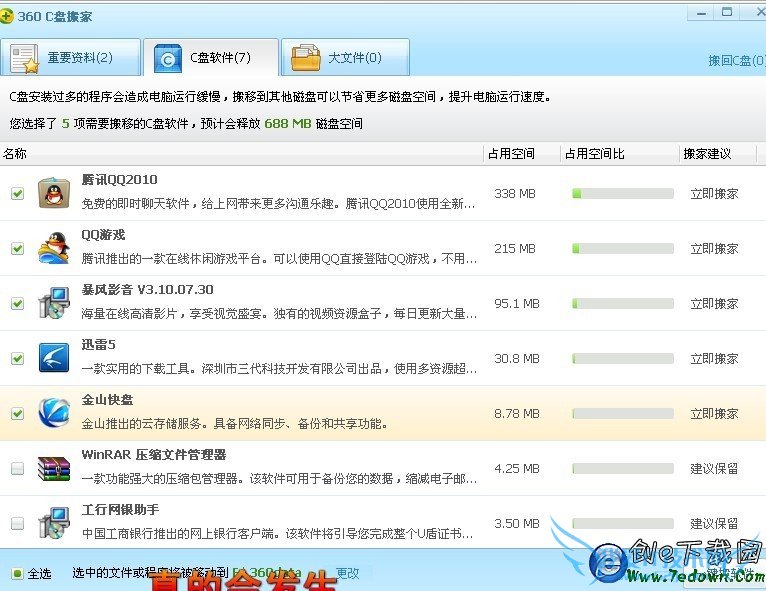Sort by the 占用空间 column header
The height and width of the screenshot is (591, 766).
[x=522, y=154]
